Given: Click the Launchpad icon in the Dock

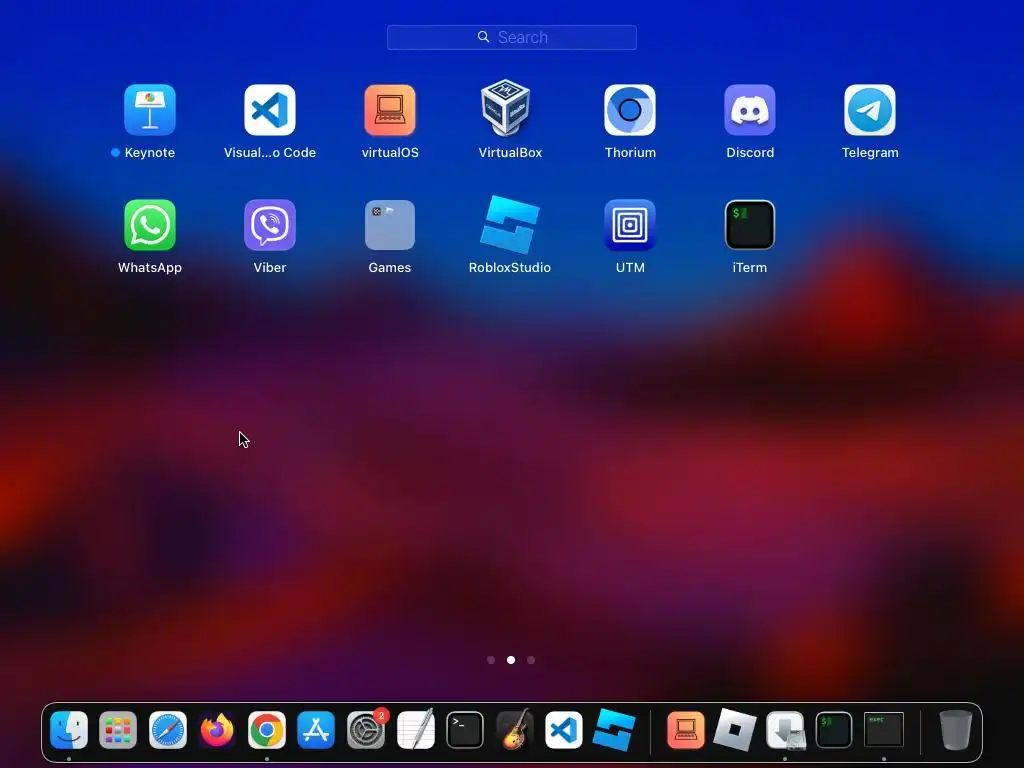Looking at the screenshot, I should pyautogui.click(x=118, y=729).
